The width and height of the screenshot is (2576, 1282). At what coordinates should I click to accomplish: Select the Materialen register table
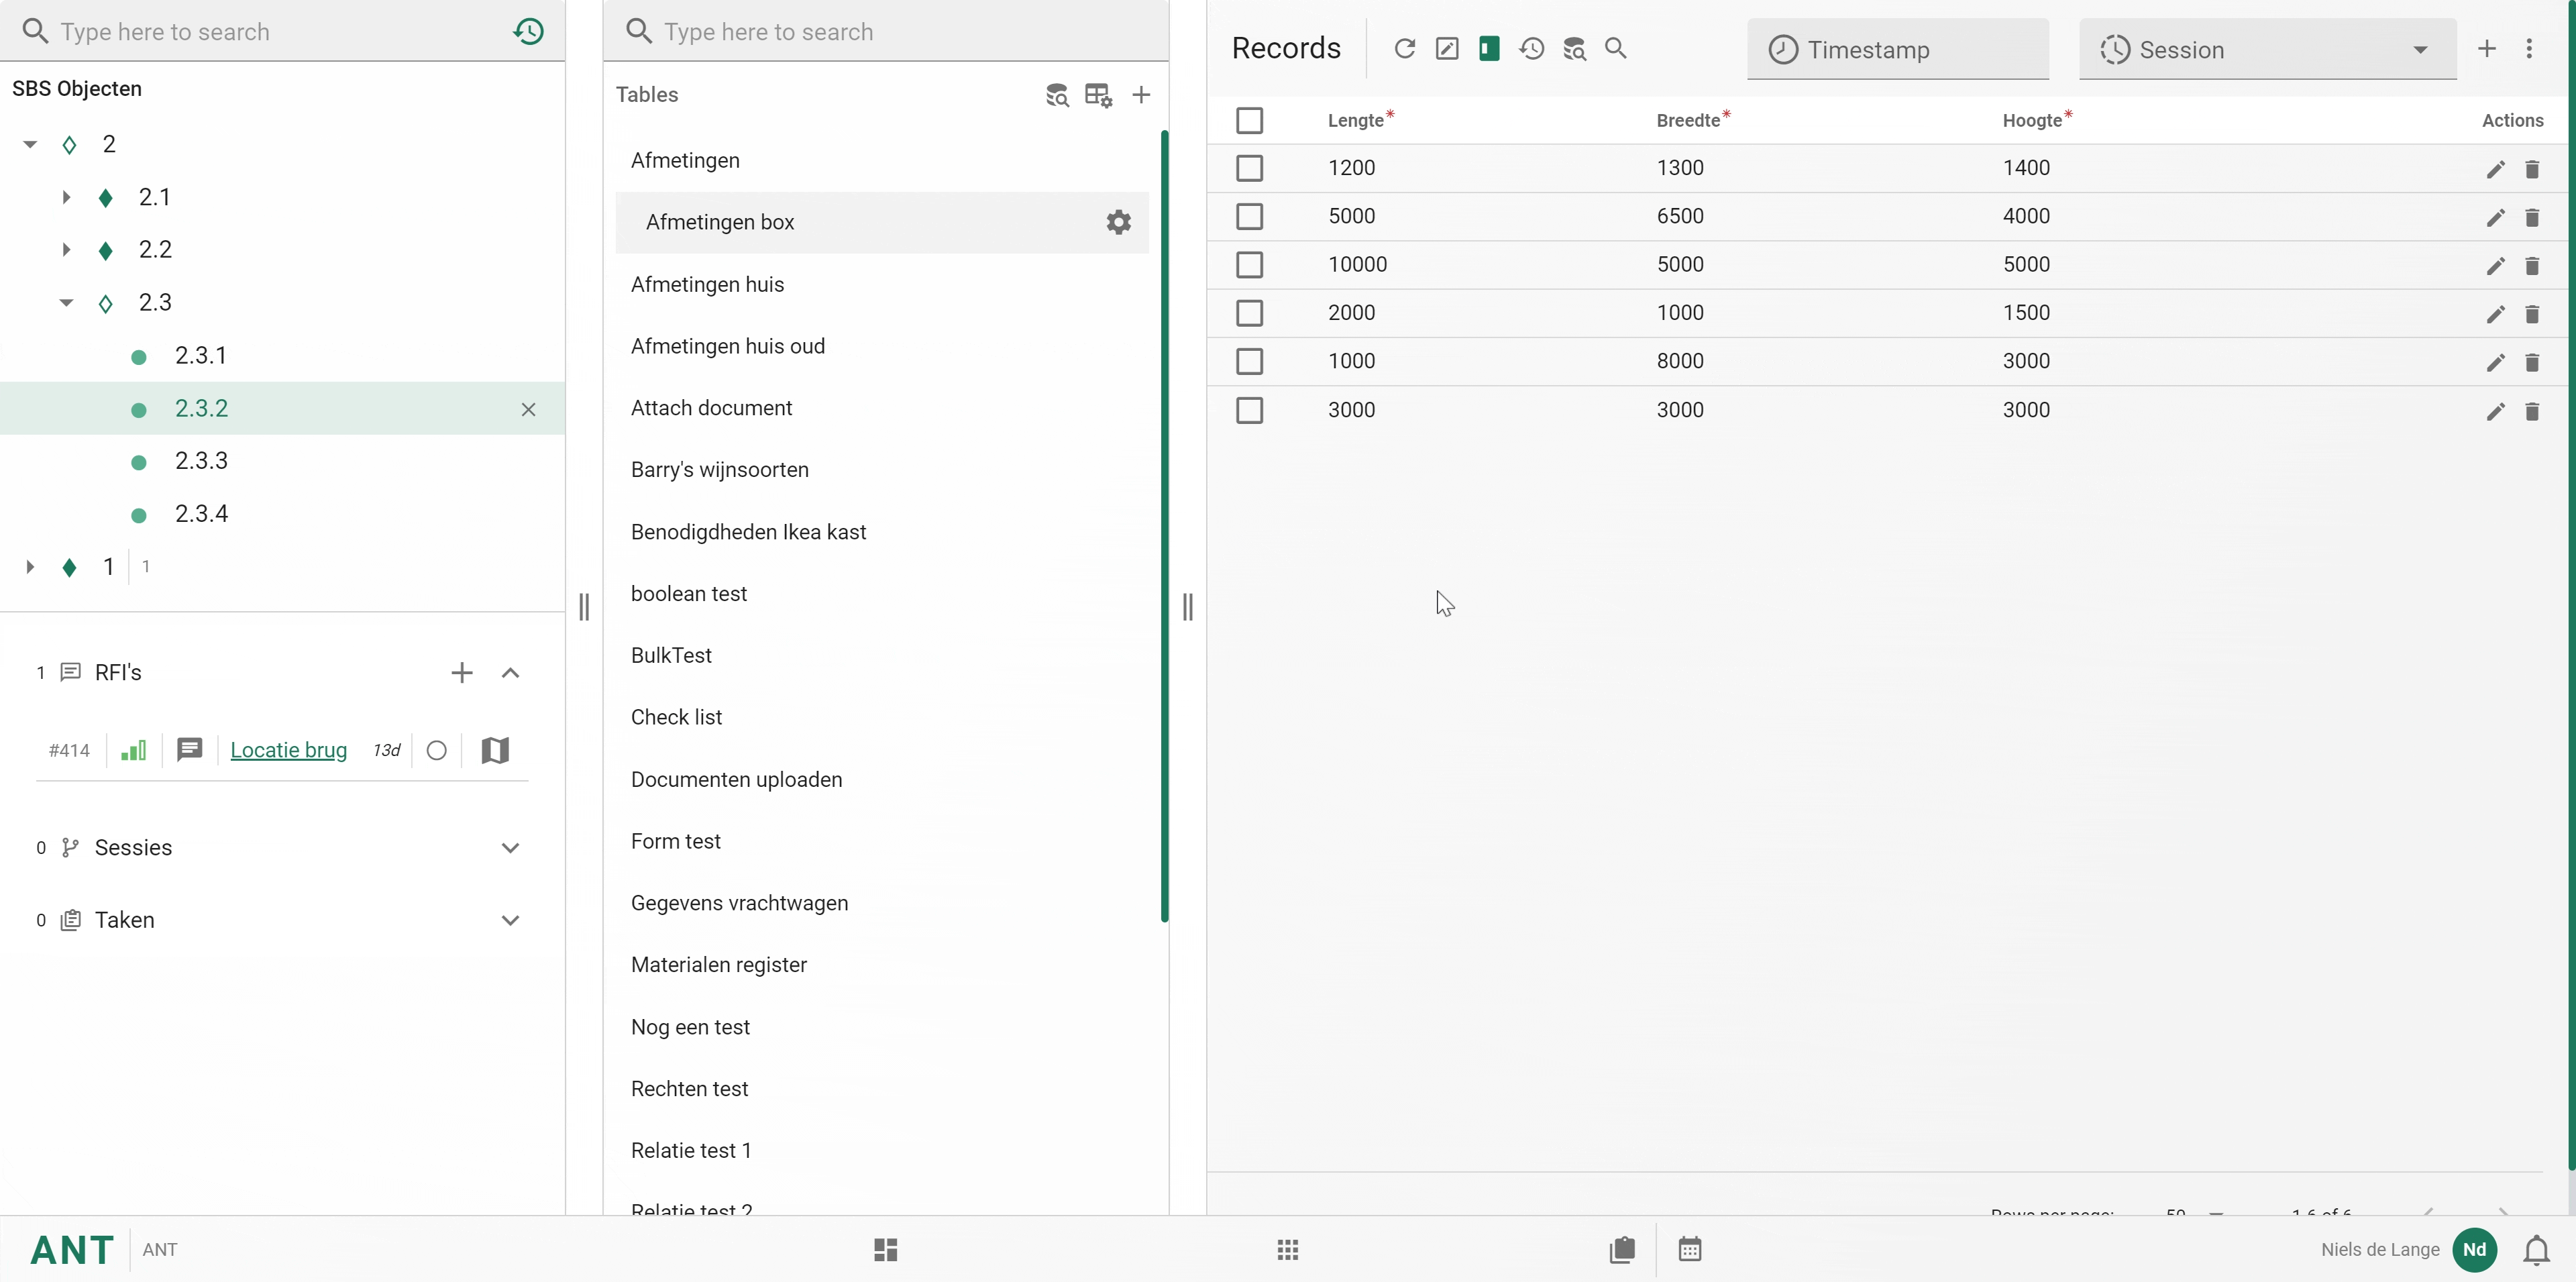(718, 964)
